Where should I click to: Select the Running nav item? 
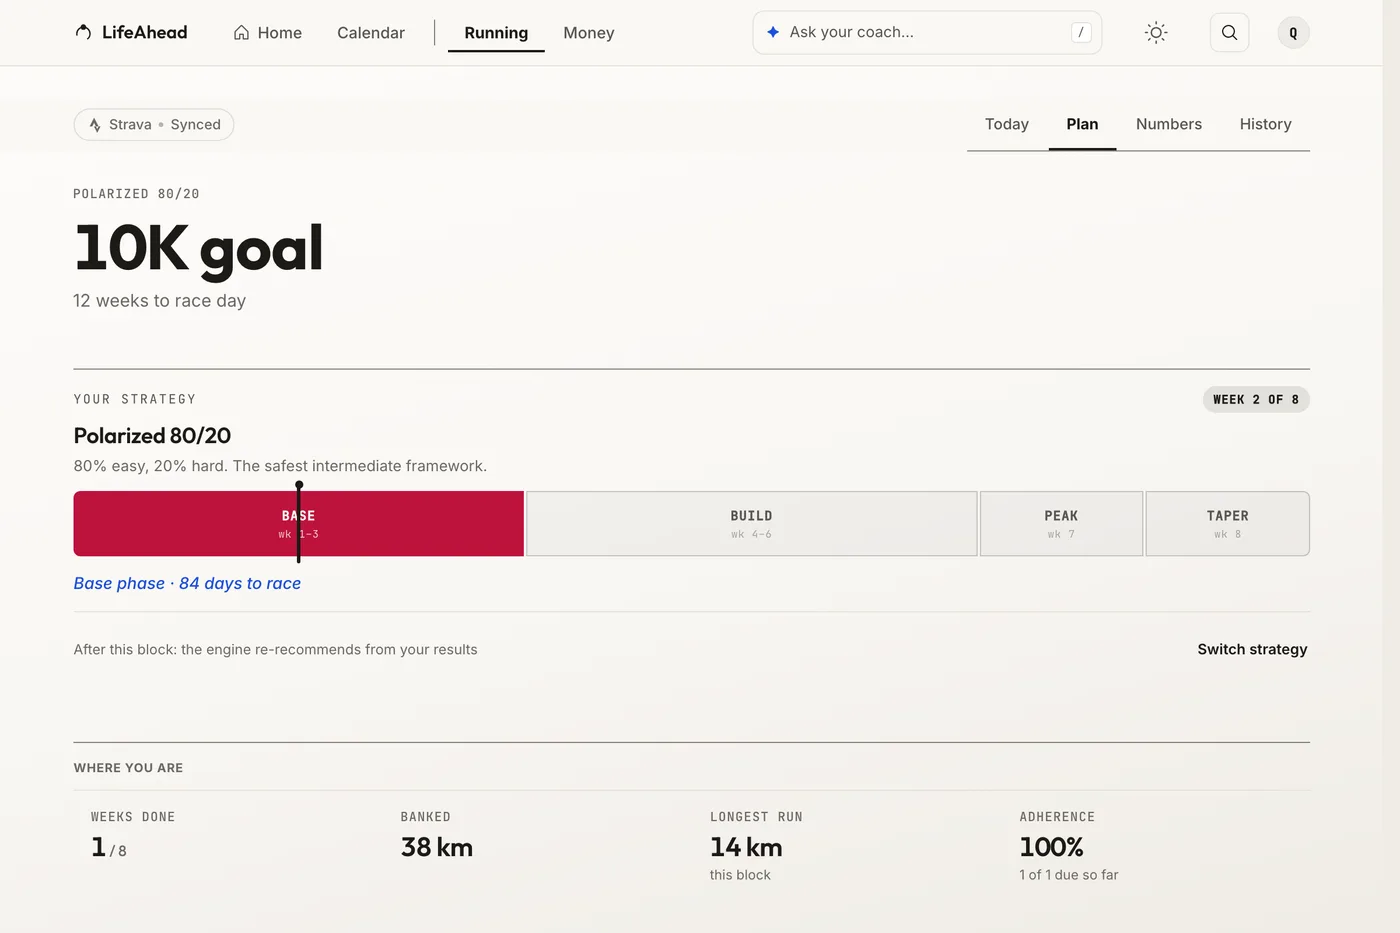tap(496, 33)
